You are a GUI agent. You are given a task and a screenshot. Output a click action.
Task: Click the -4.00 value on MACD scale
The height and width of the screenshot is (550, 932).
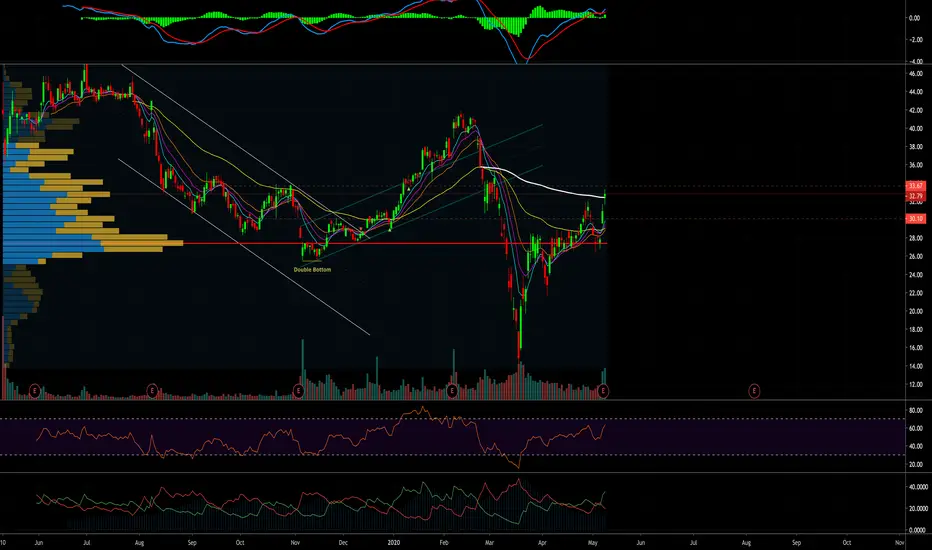pyautogui.click(x=915, y=61)
